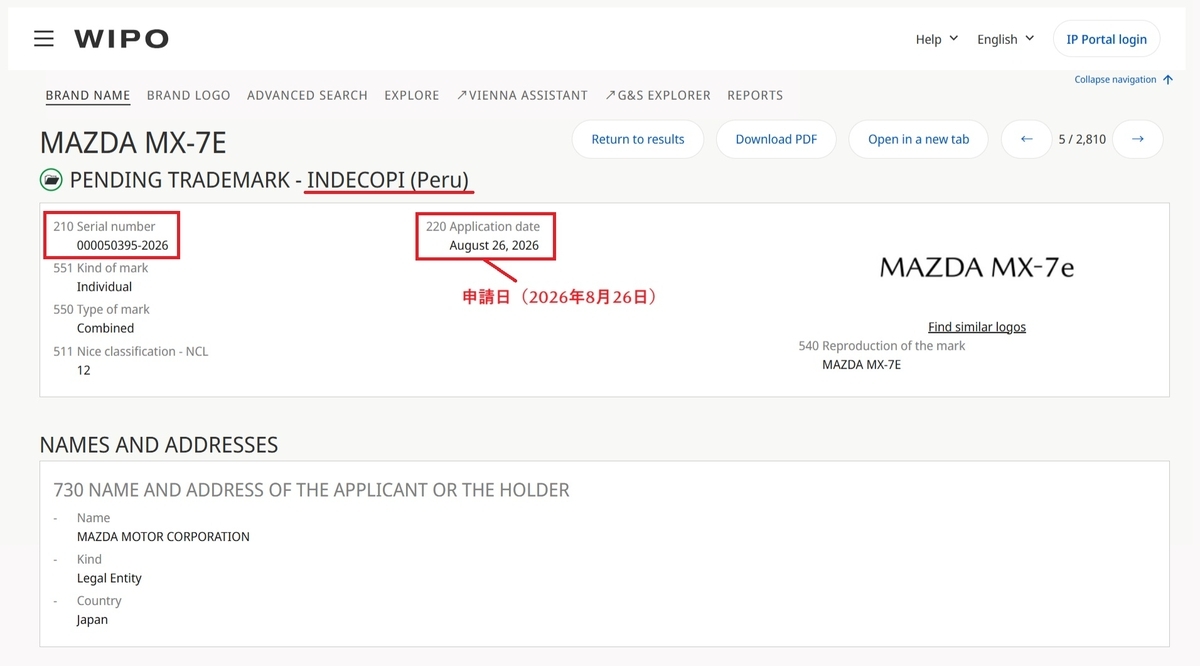Open the hamburger navigation menu

tap(43, 39)
